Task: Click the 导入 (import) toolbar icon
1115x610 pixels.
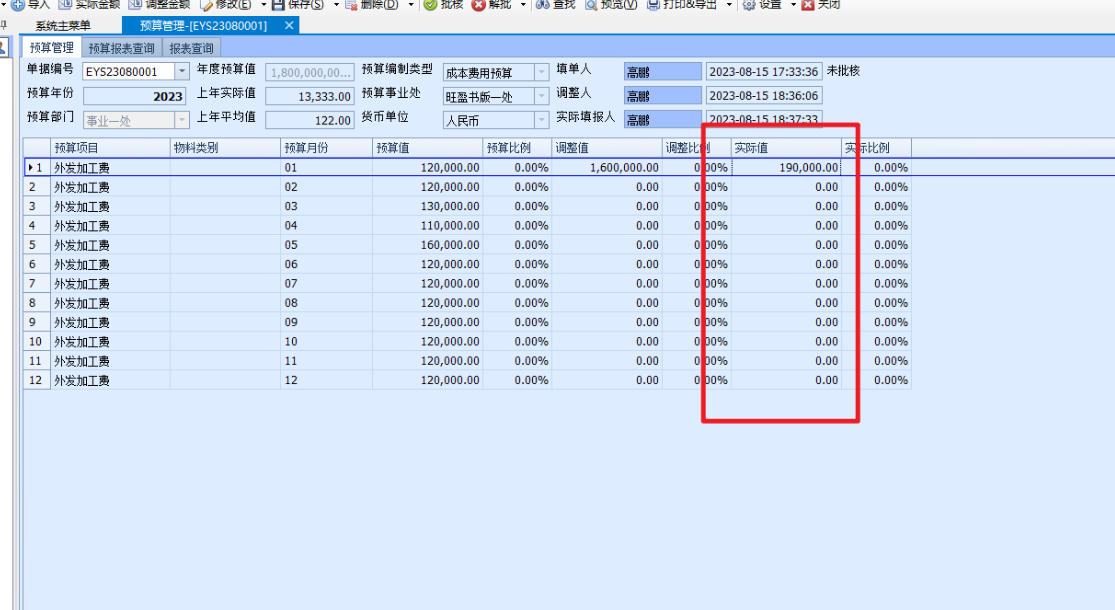Action: pos(18,4)
